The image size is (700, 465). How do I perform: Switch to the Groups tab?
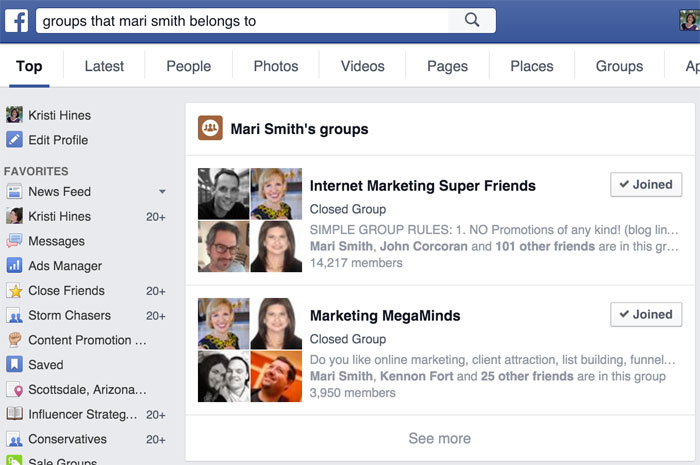[619, 66]
